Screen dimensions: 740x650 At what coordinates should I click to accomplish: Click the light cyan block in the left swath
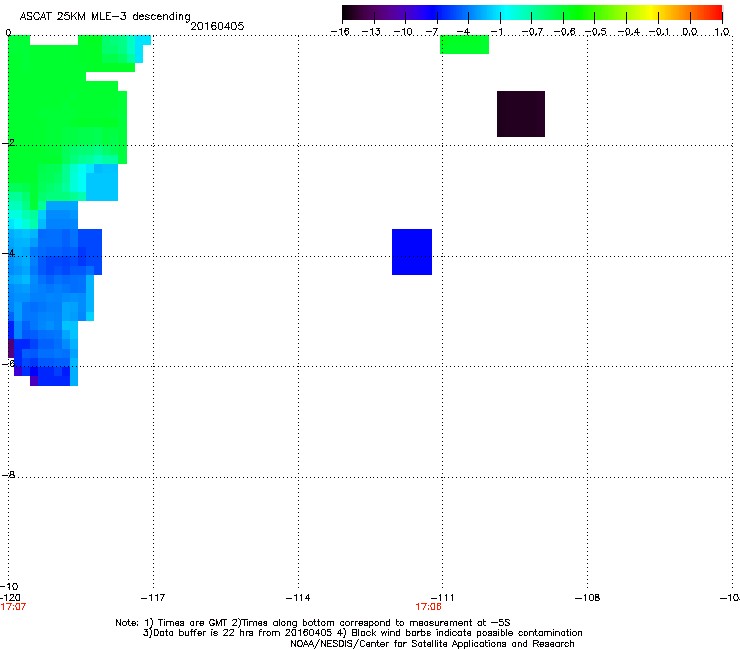102,182
